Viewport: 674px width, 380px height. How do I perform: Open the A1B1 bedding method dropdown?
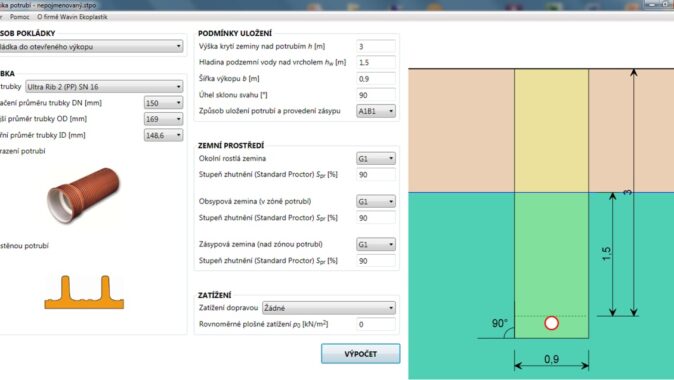(x=376, y=111)
